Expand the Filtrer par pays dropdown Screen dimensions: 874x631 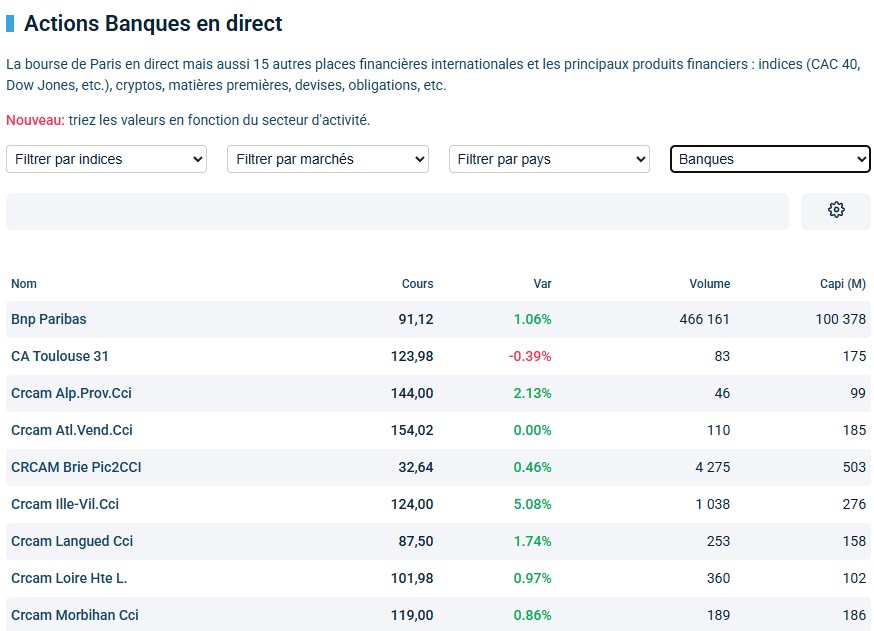point(549,159)
